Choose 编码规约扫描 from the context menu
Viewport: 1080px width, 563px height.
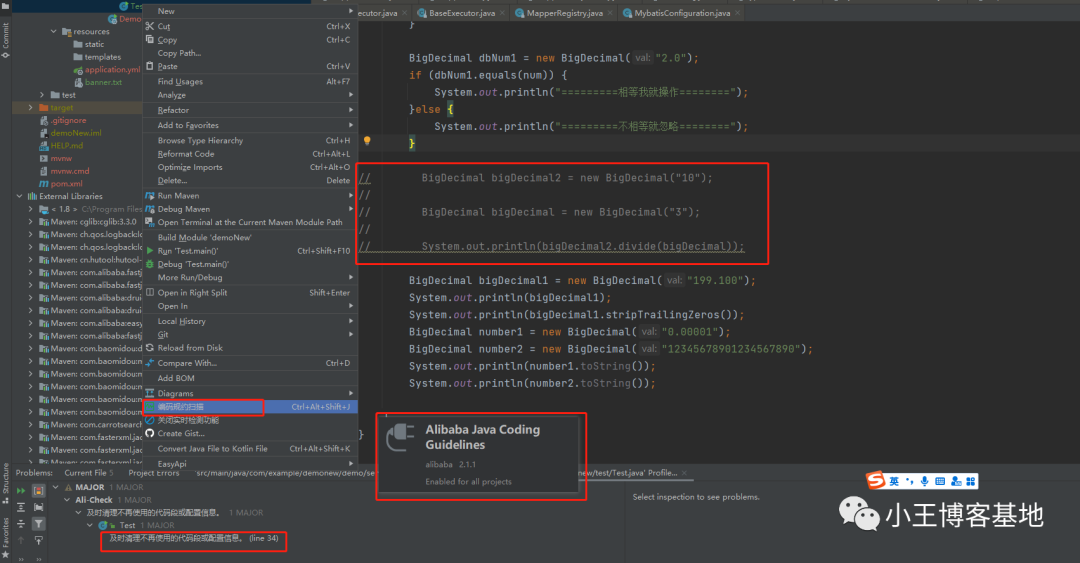(181, 407)
